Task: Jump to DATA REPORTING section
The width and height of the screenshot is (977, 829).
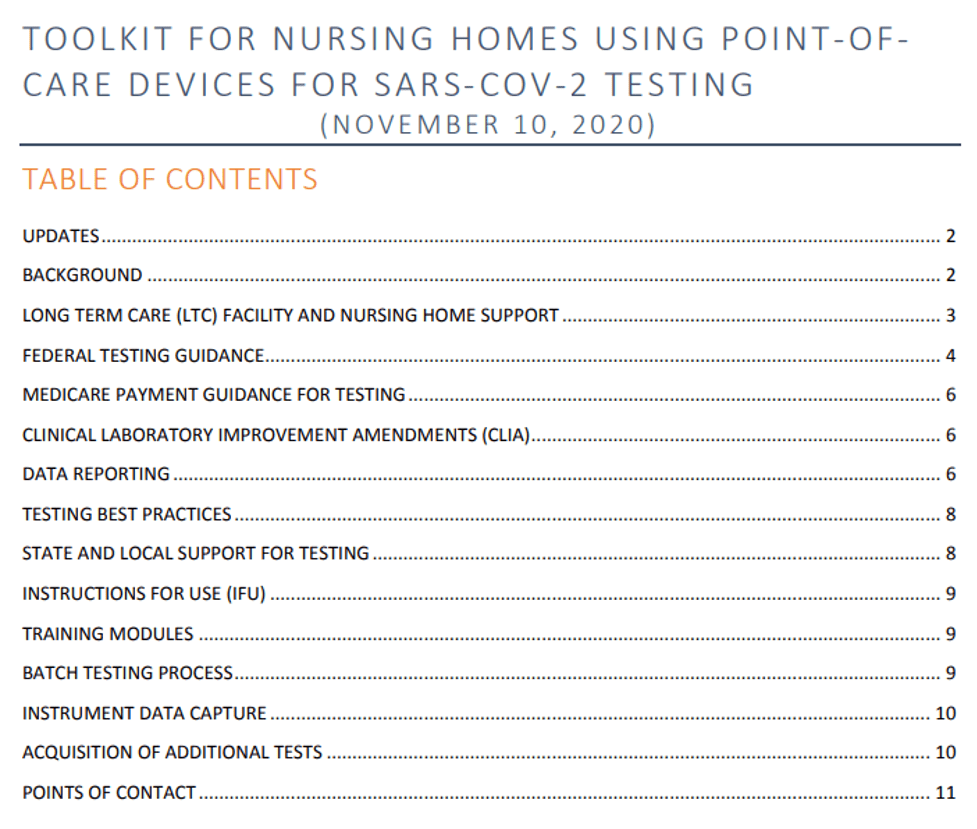Action: click(x=96, y=474)
